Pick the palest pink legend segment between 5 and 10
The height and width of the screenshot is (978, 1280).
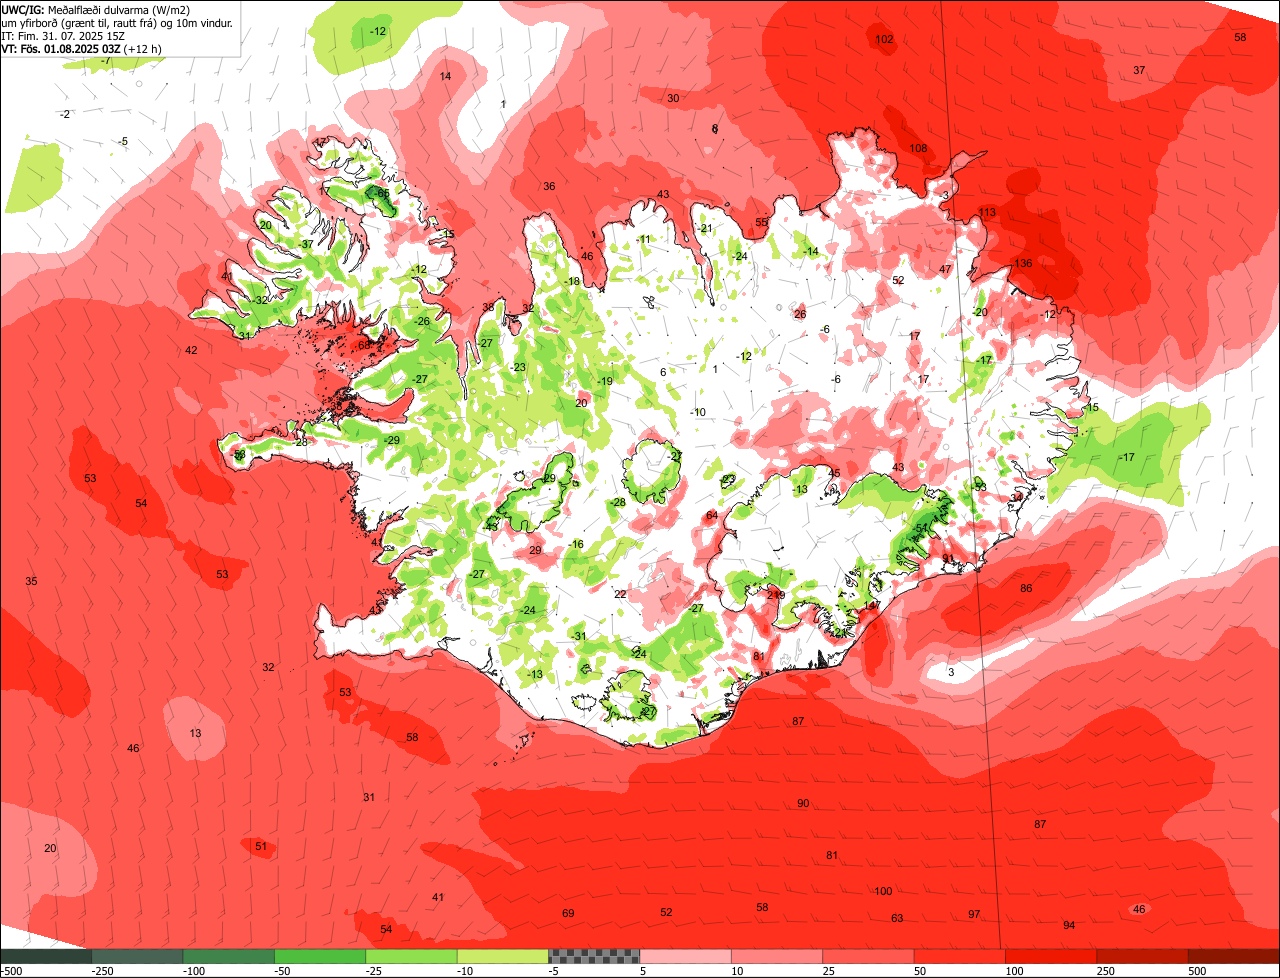pos(685,957)
